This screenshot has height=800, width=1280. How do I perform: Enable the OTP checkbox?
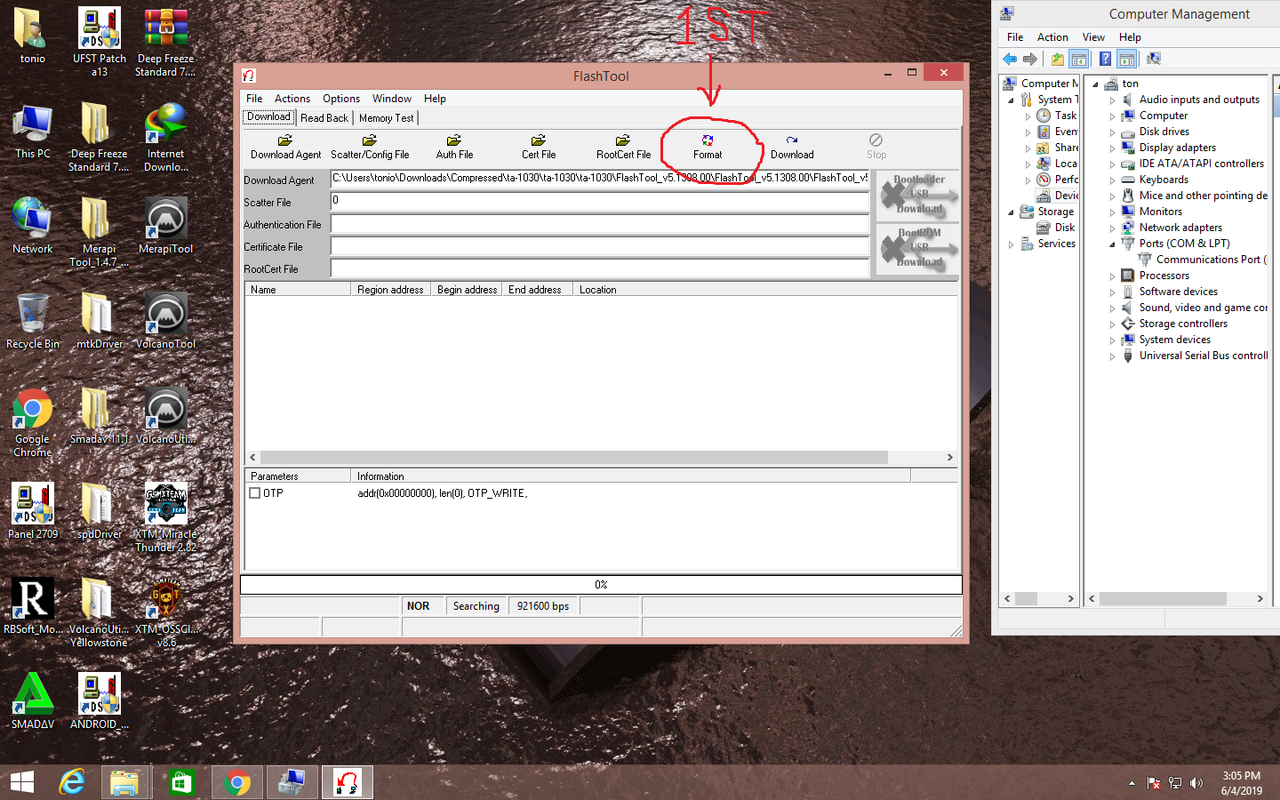pyautogui.click(x=255, y=494)
